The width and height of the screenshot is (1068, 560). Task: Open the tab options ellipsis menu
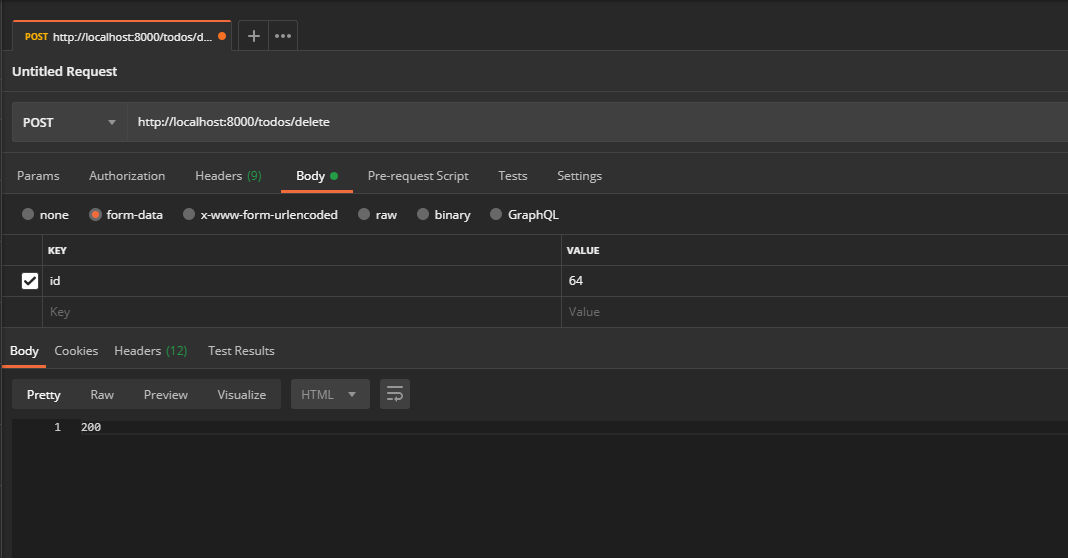click(x=283, y=36)
